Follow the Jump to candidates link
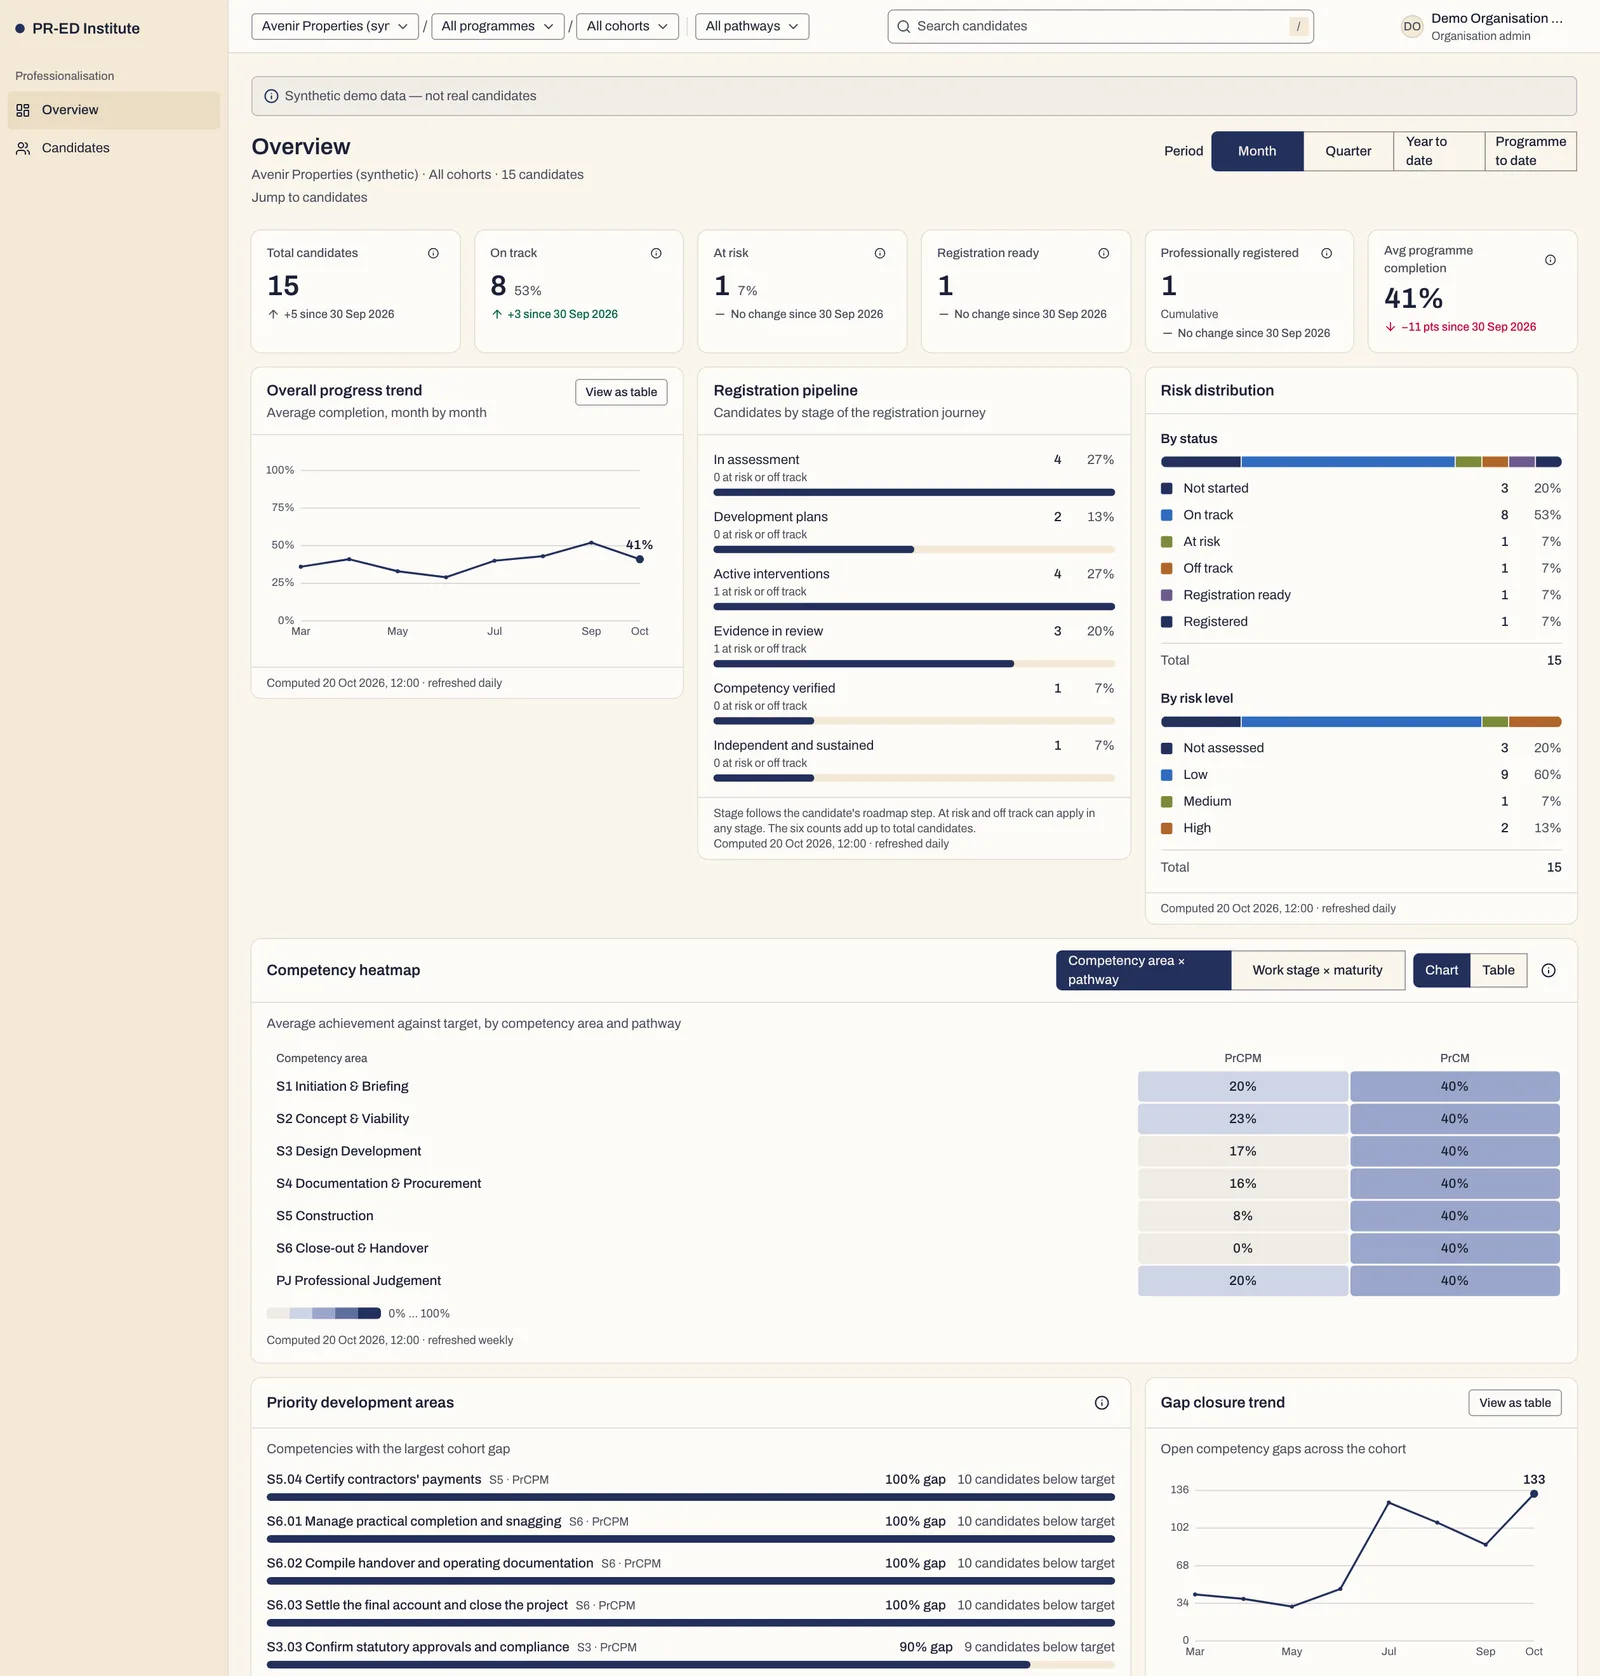 (309, 198)
